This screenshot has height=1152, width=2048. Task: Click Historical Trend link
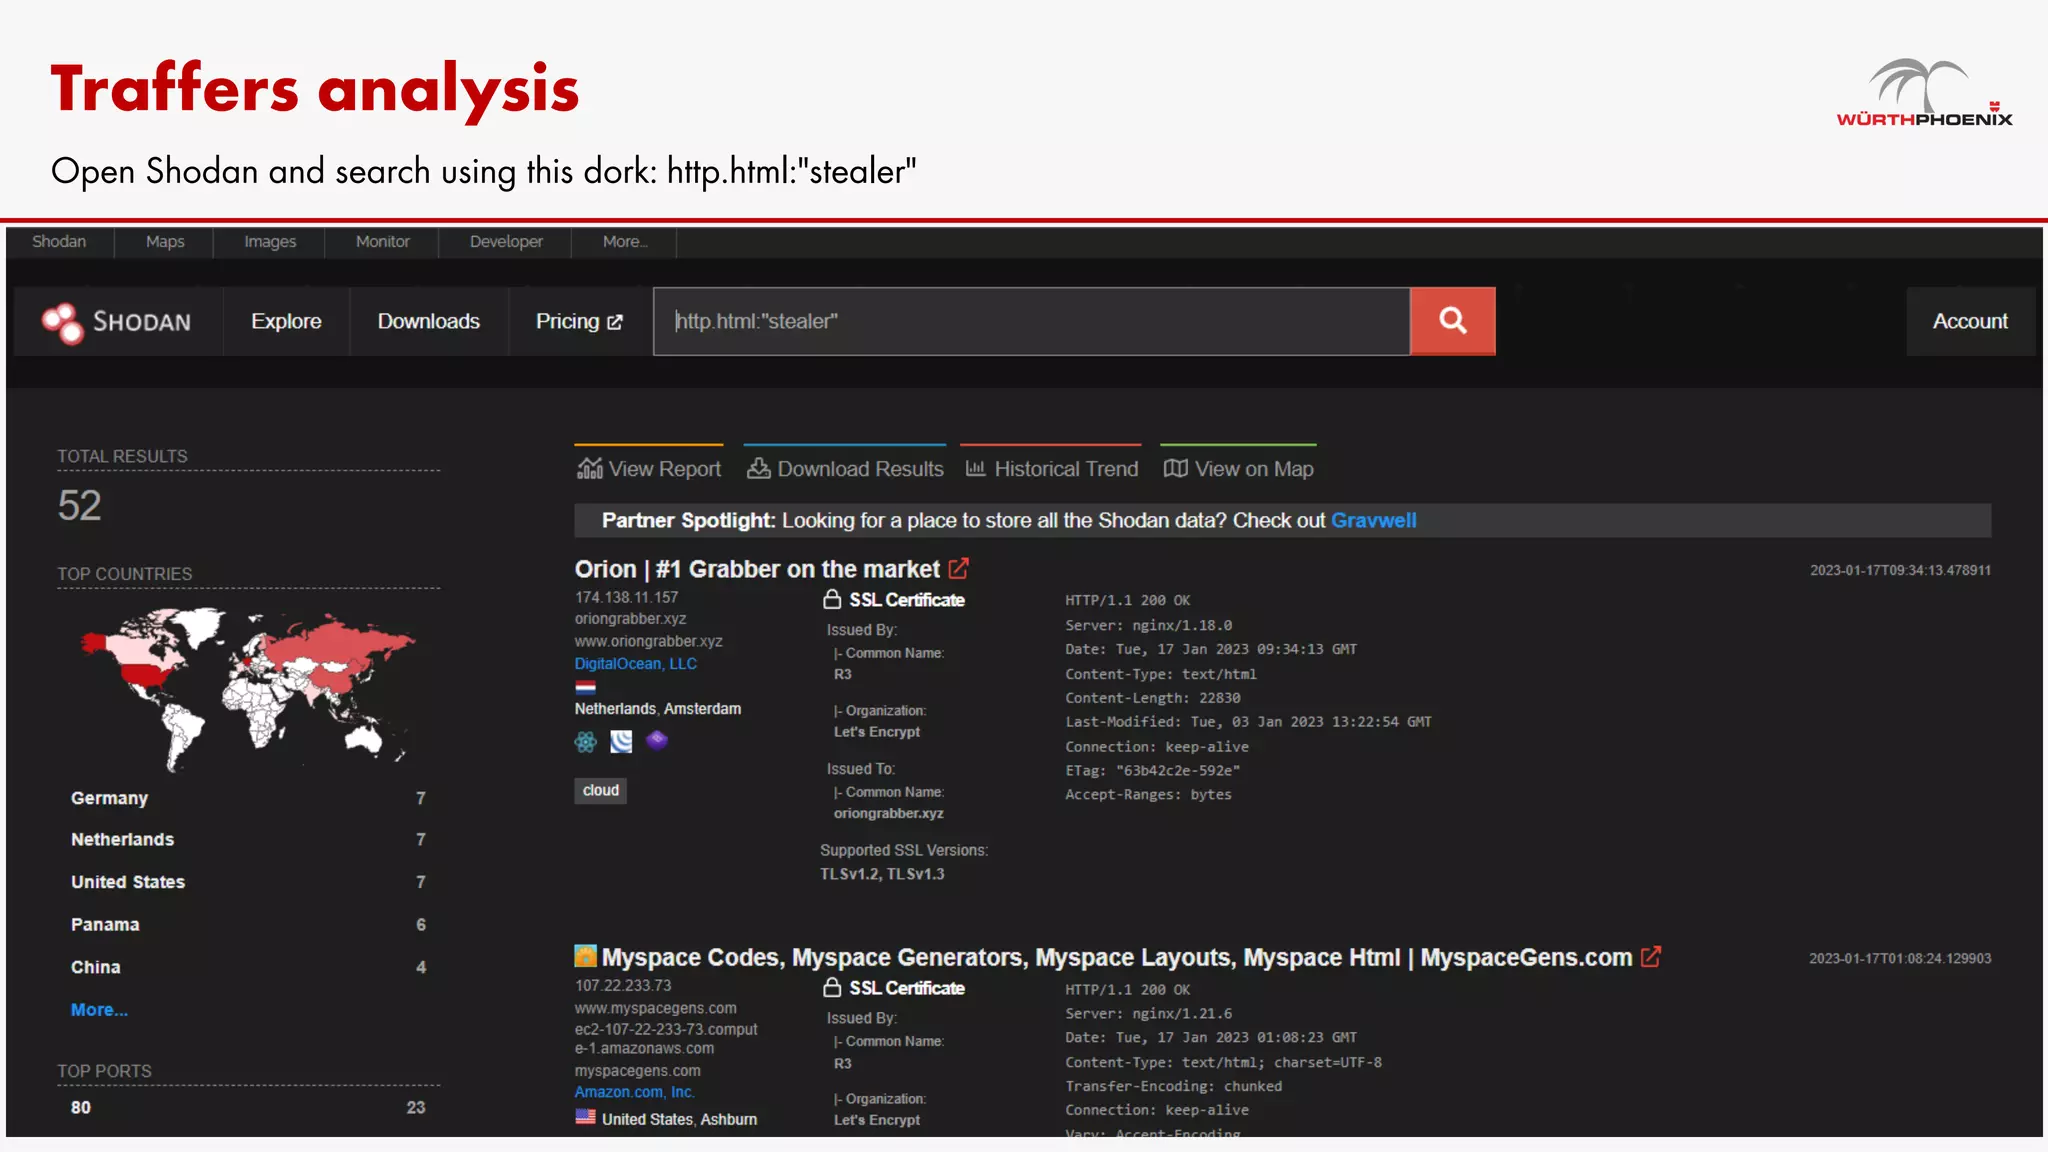point(1051,468)
